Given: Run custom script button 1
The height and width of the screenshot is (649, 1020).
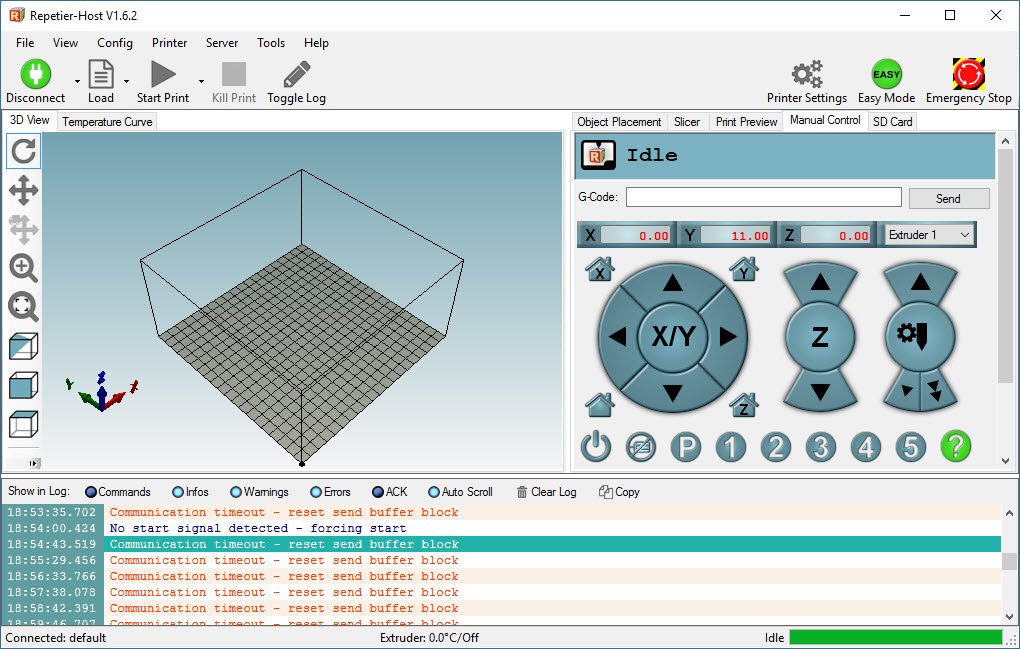Looking at the screenshot, I should click(x=731, y=447).
